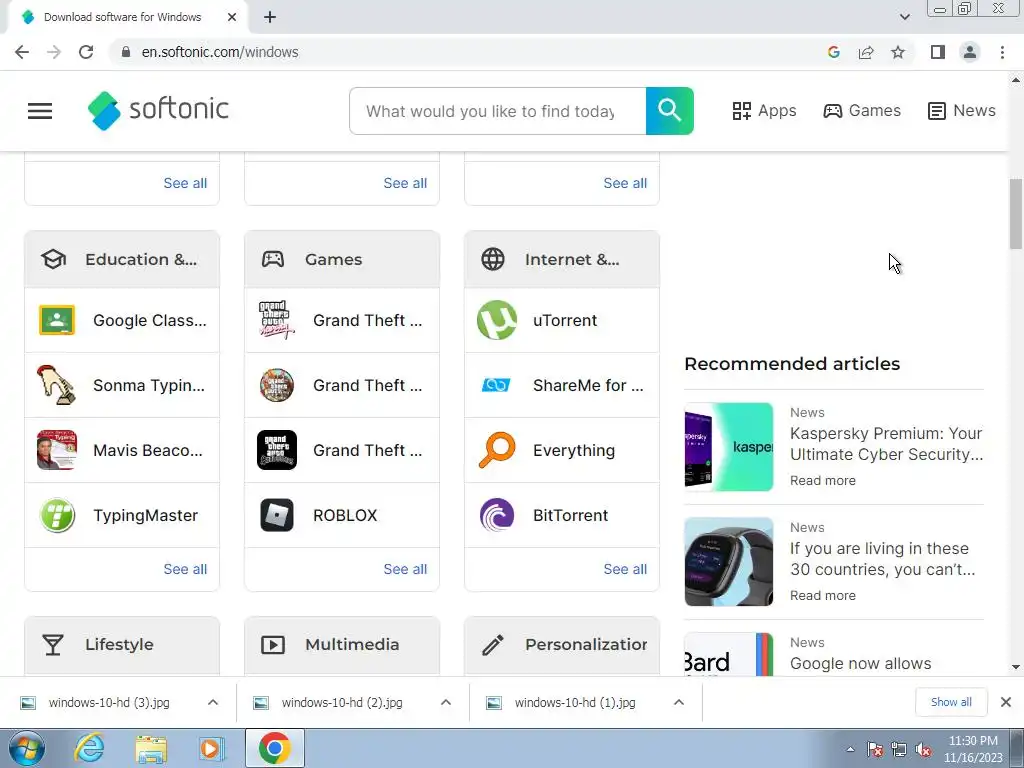Screen dimensions: 1024x768
Task: Click the share page icon in address bar
Action: (x=866, y=52)
